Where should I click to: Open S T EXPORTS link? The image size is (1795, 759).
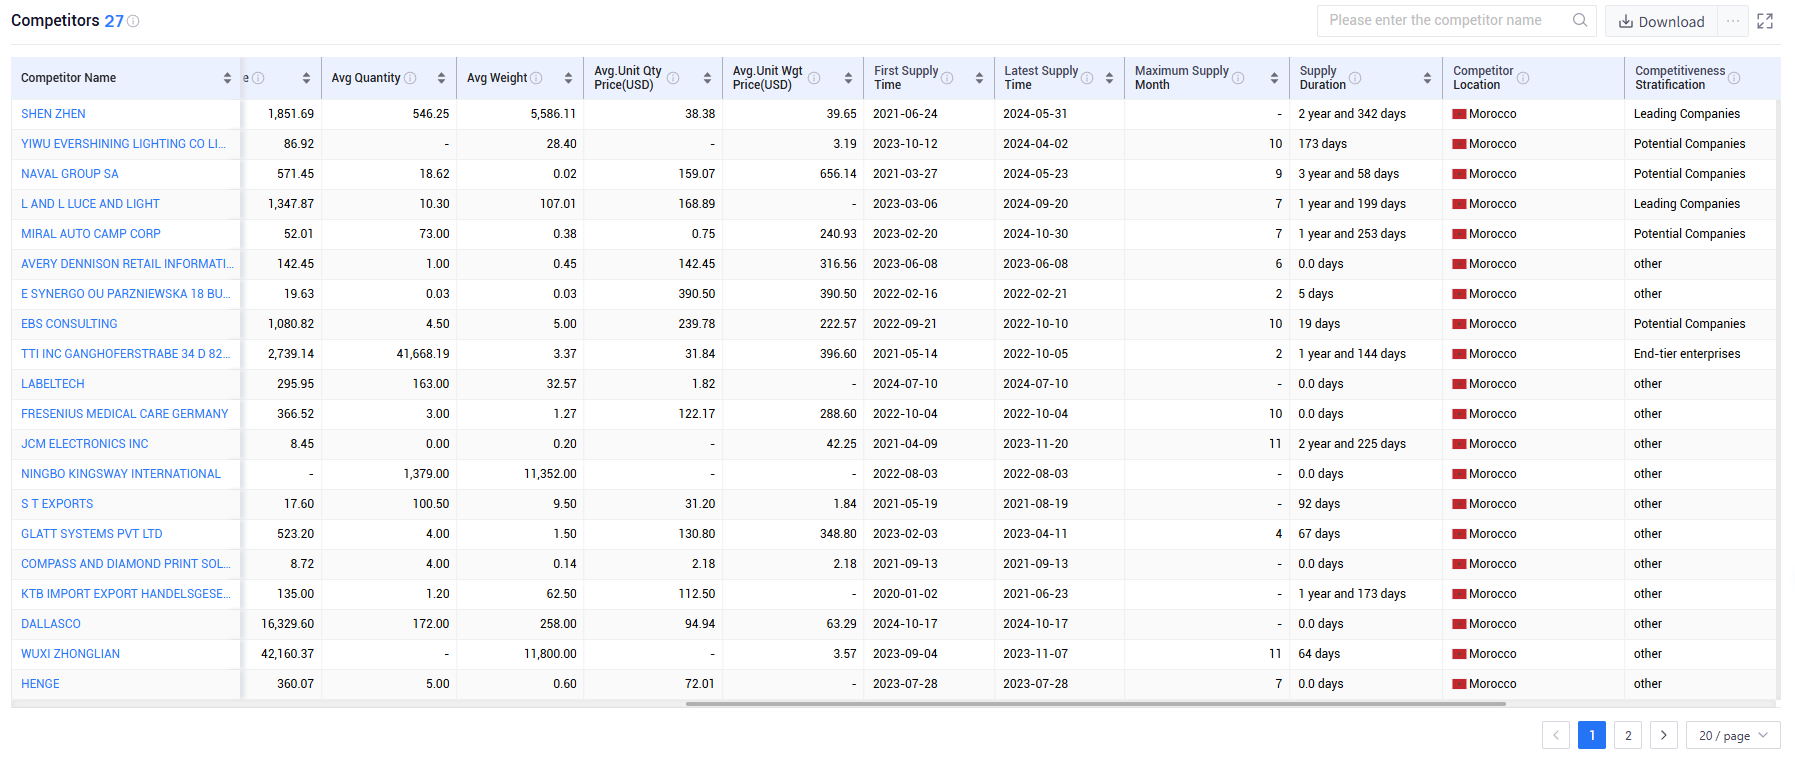57,504
